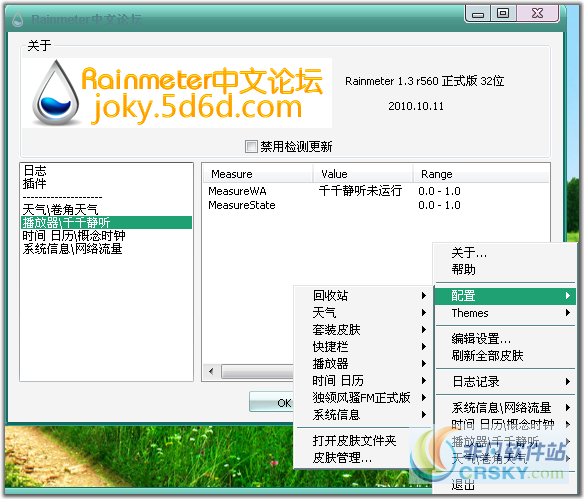Open the 配置 submenu
Image resolution: width=584 pixels, height=499 pixels.
tap(505, 296)
